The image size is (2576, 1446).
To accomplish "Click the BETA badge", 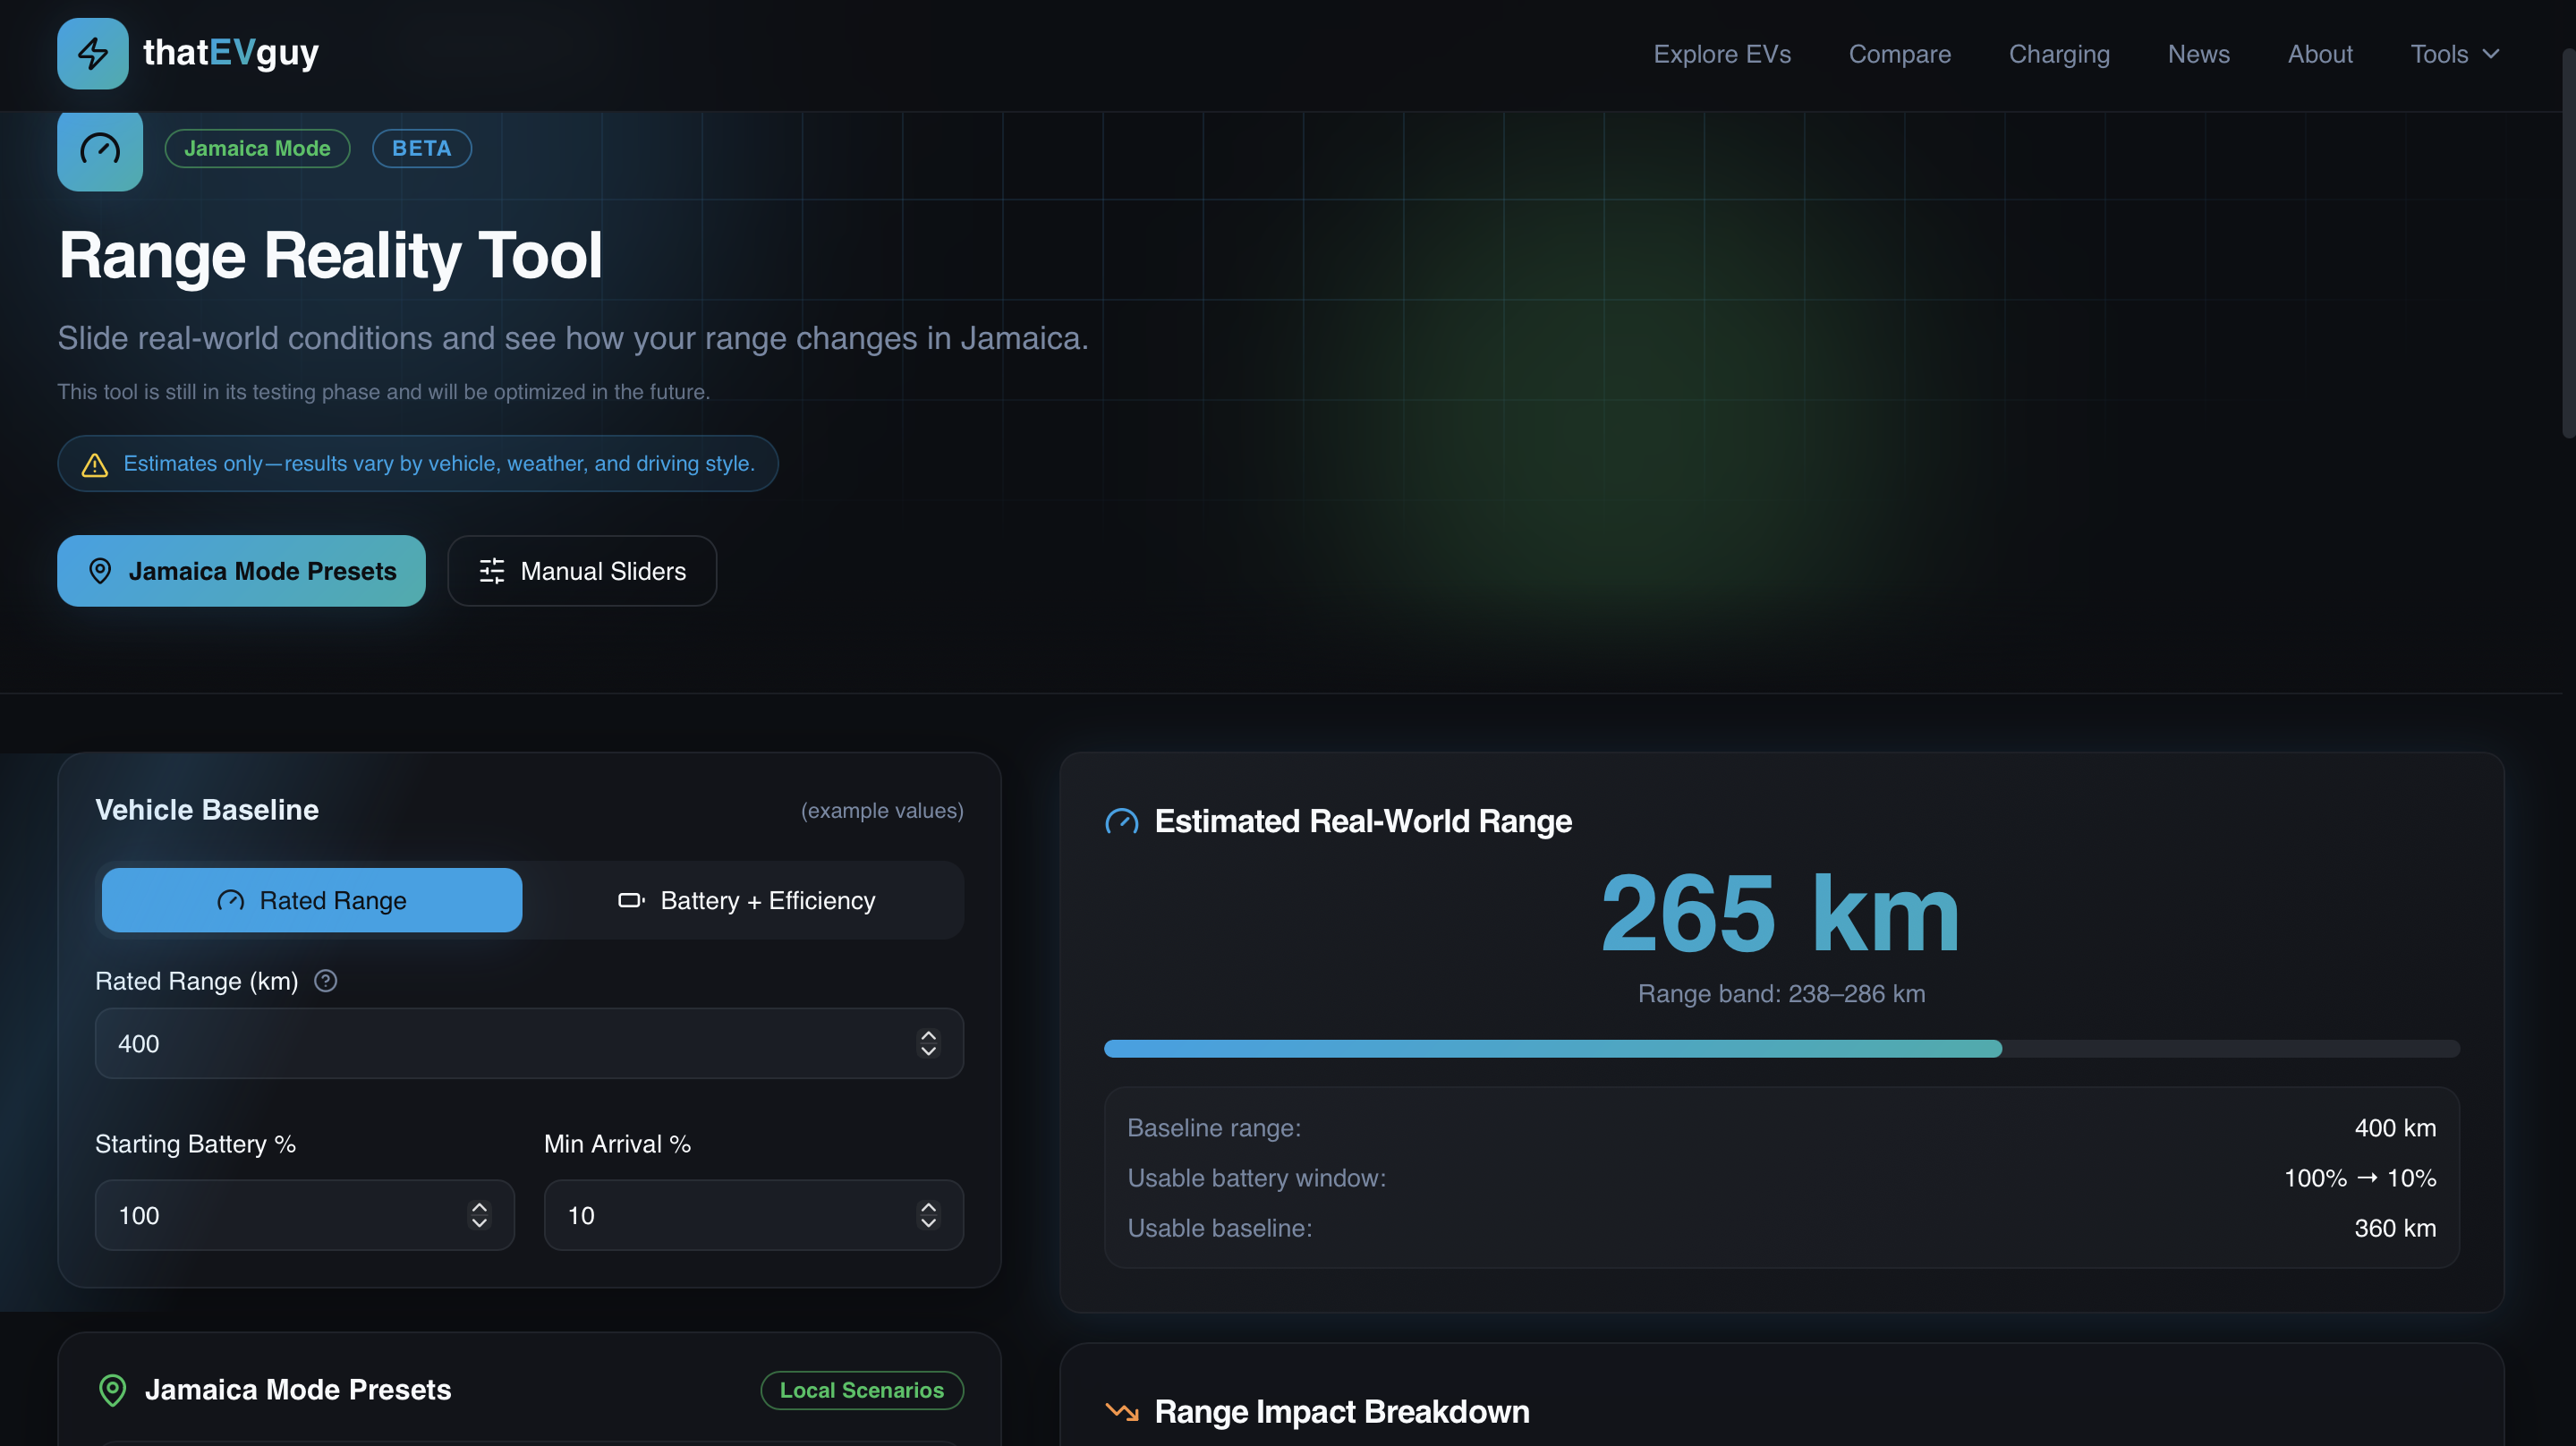I will 421,148.
